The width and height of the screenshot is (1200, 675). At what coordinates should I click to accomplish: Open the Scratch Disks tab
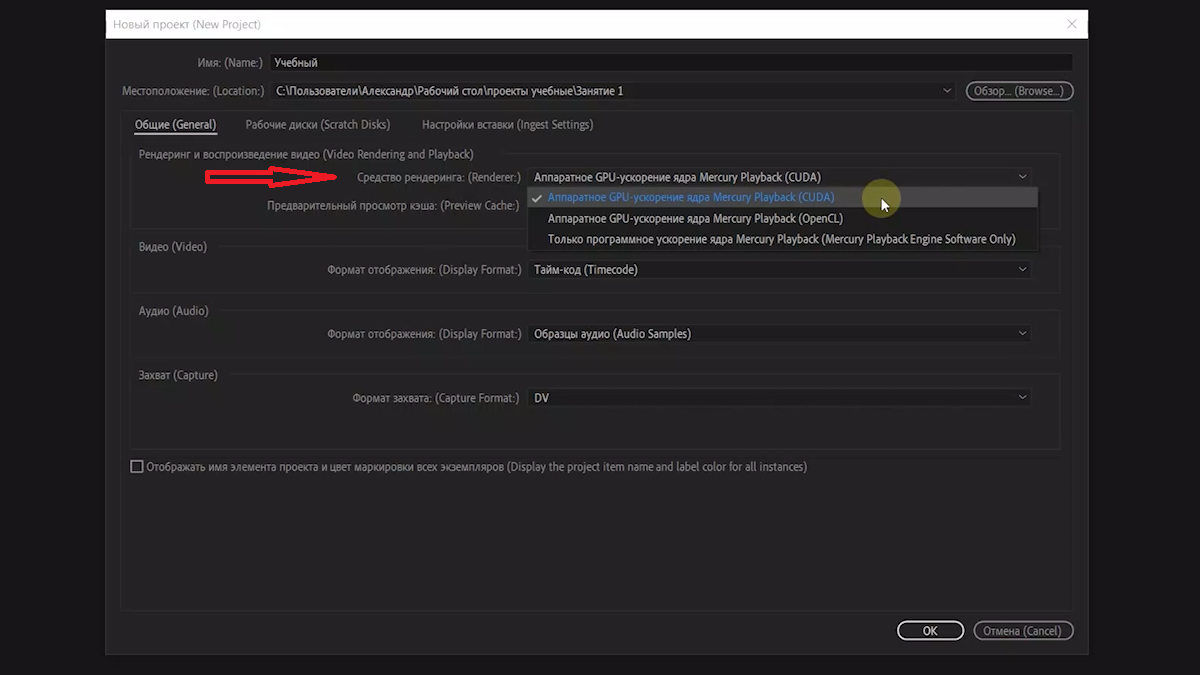318,125
